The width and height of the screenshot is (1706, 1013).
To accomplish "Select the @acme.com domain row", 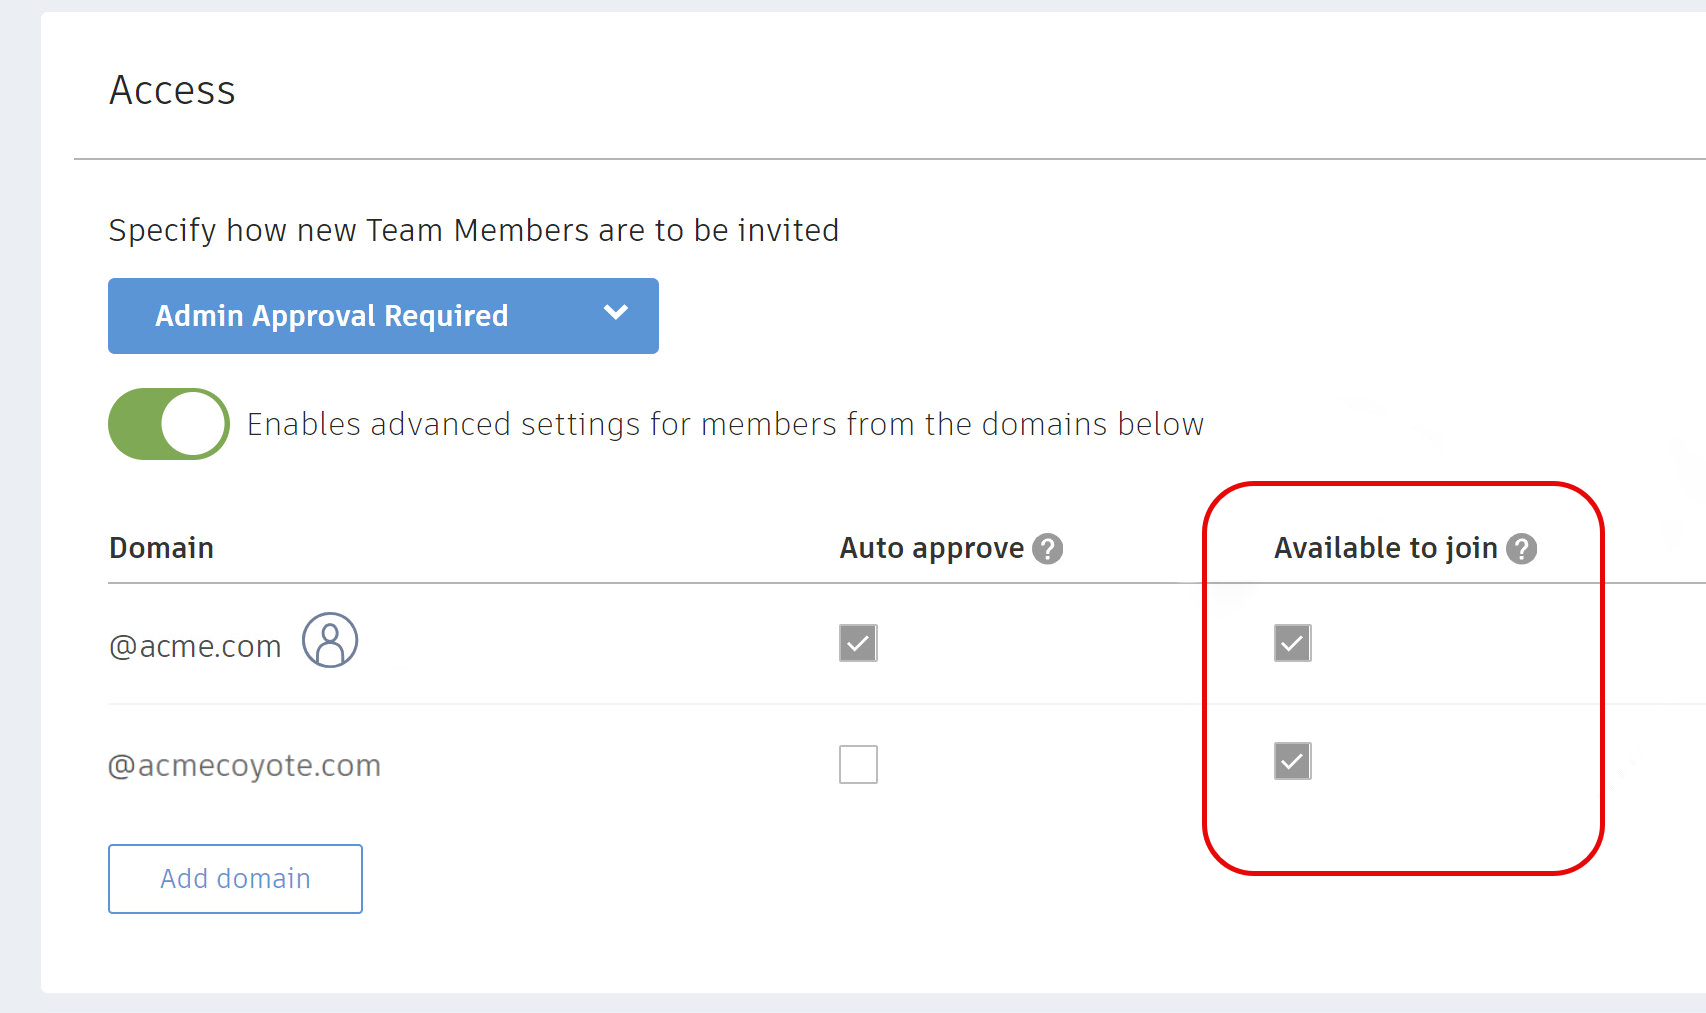I will pos(195,646).
